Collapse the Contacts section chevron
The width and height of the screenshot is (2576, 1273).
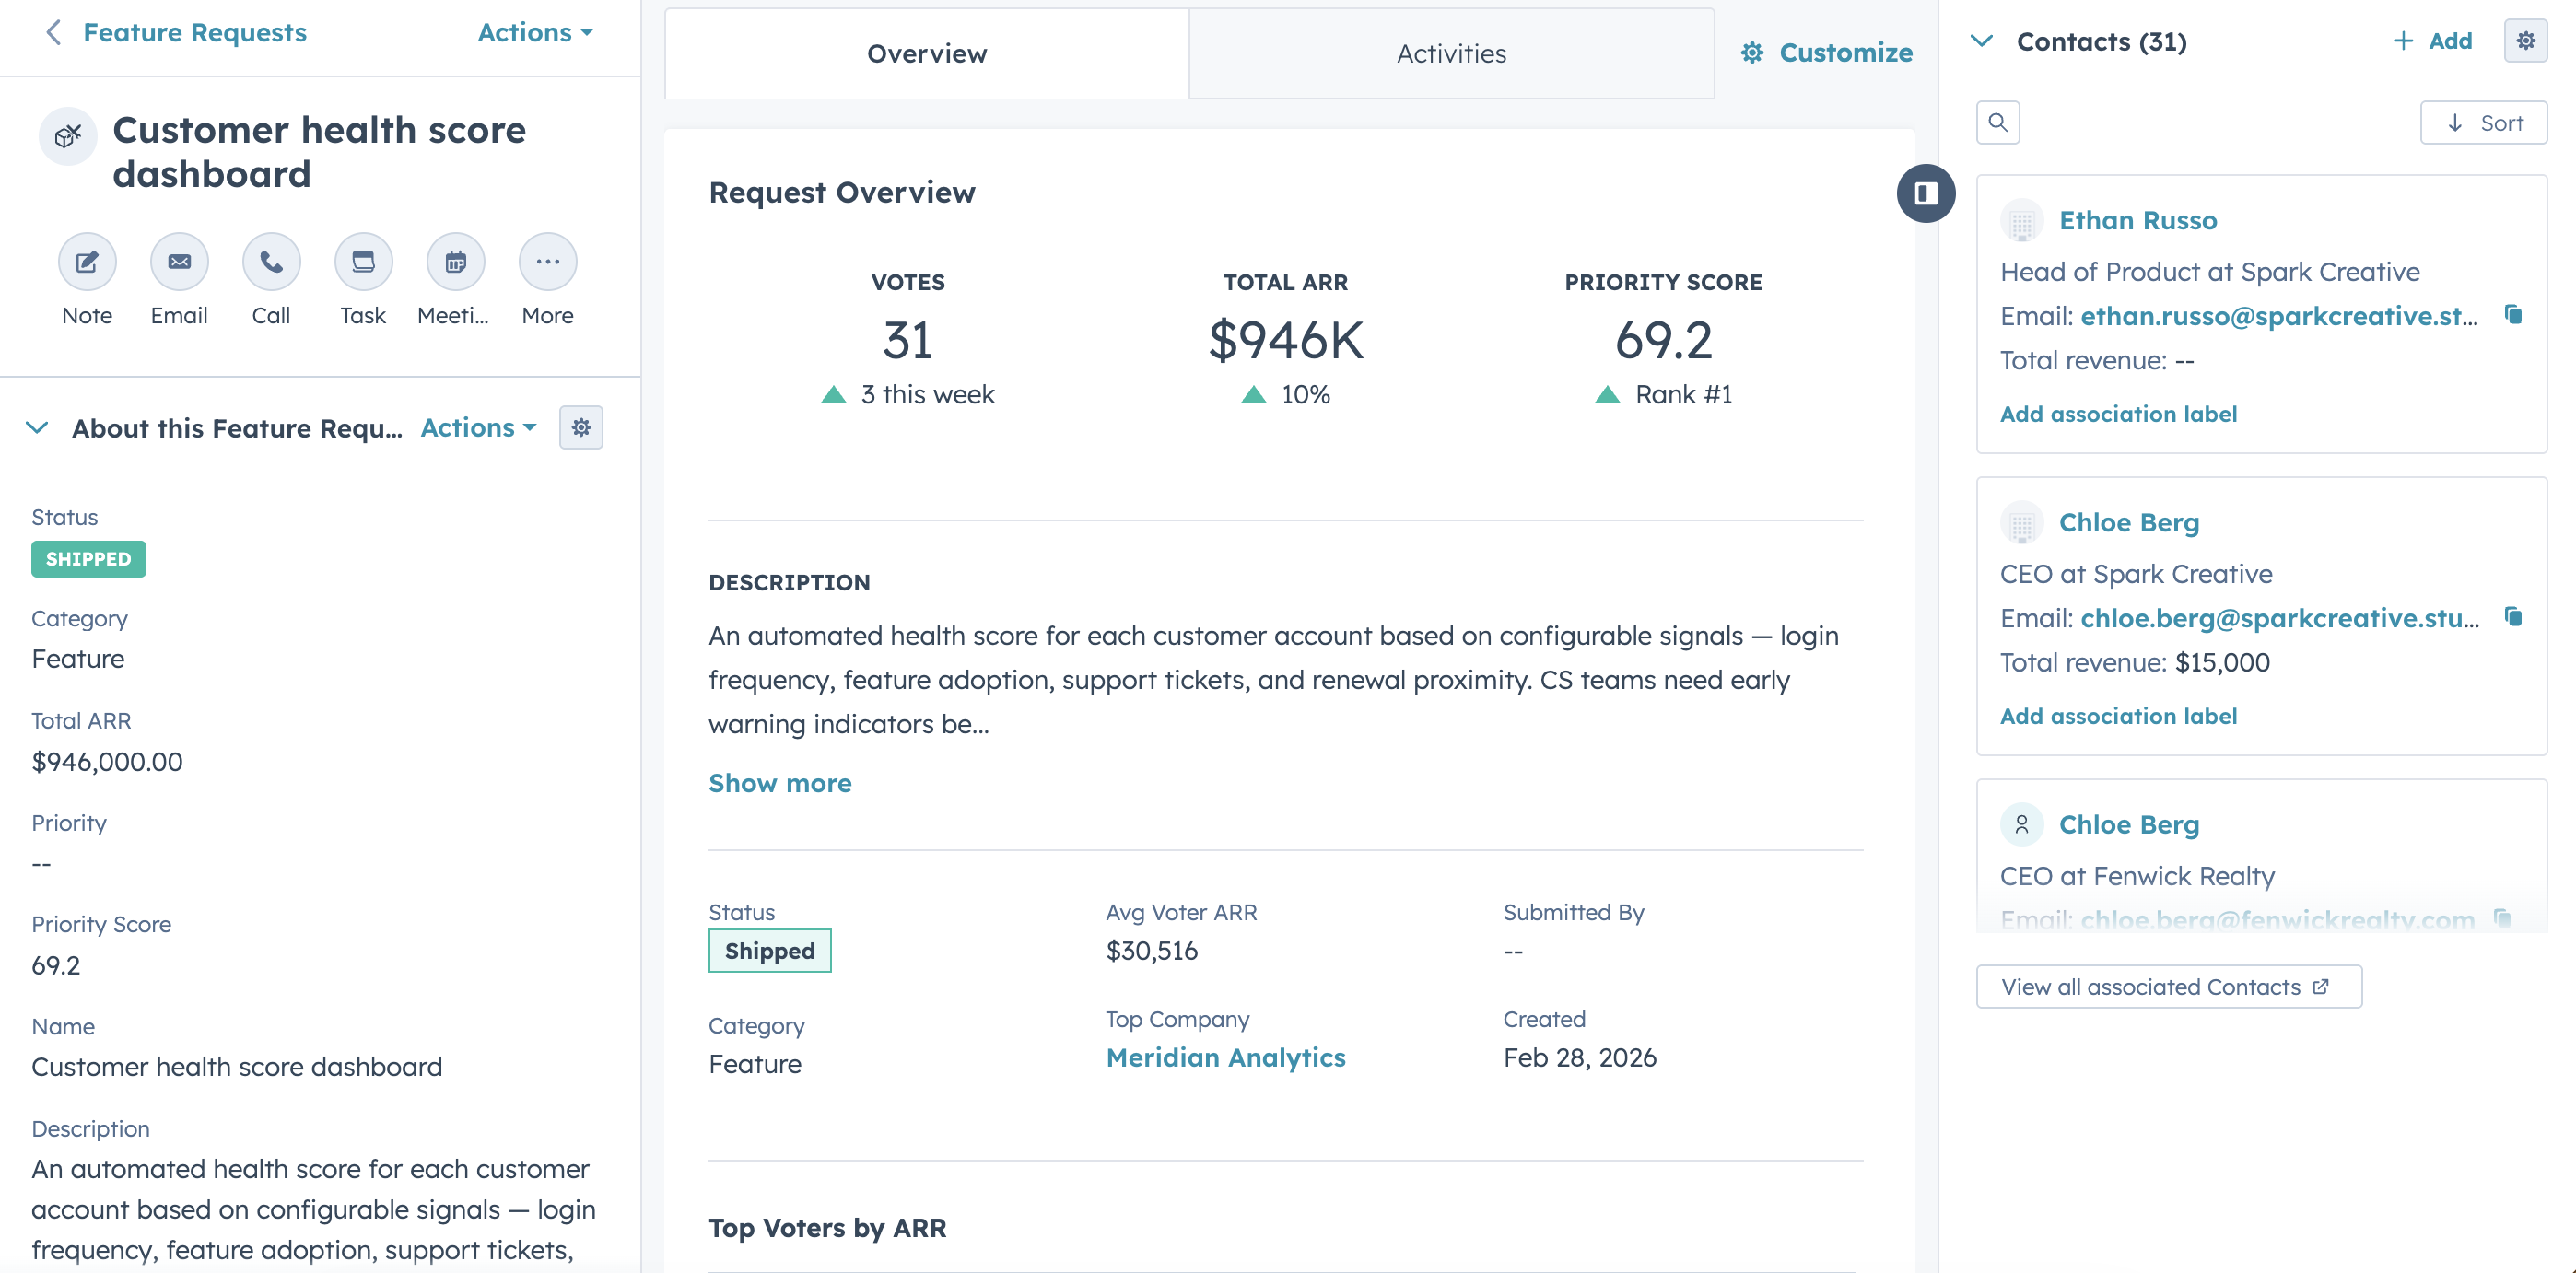click(1981, 42)
